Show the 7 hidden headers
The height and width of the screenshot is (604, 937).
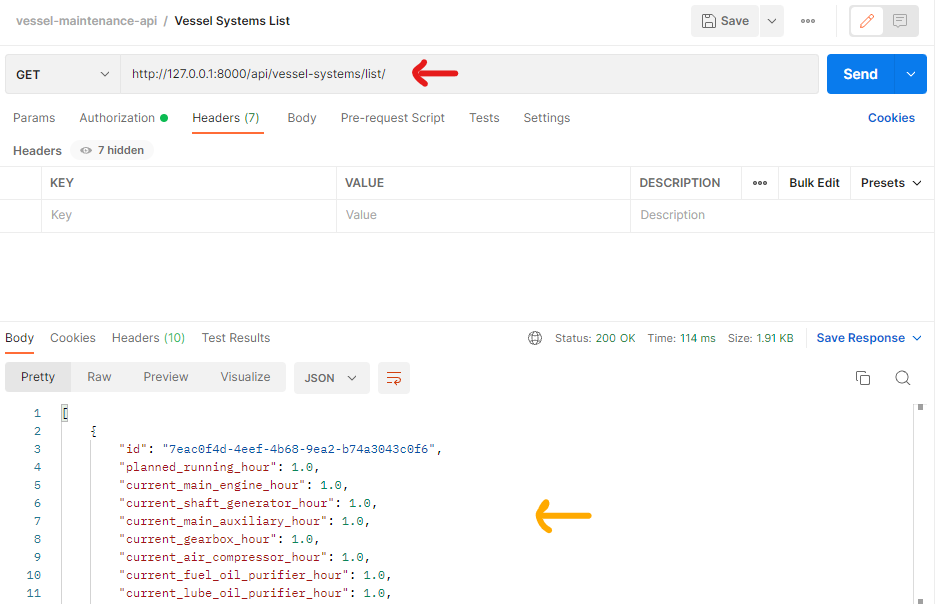[111, 150]
